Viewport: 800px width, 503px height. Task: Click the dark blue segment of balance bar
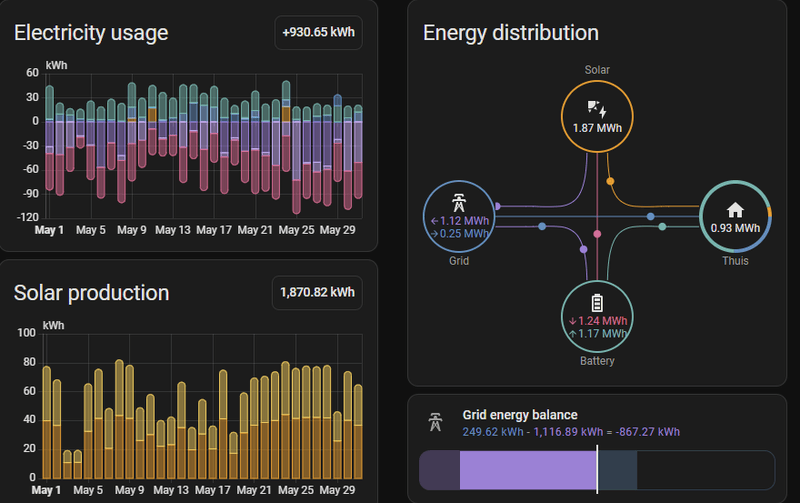617,470
